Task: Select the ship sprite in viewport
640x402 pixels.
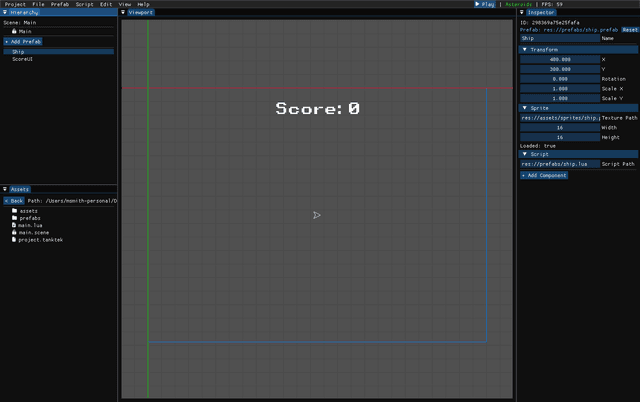Action: pyautogui.click(x=317, y=215)
